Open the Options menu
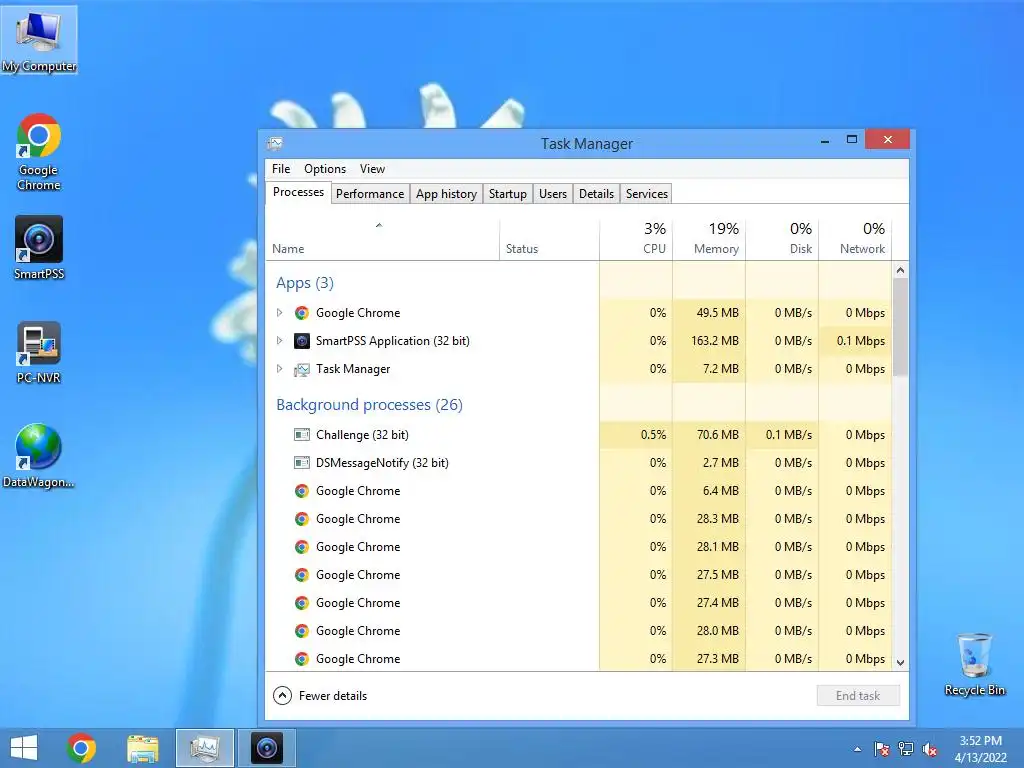Viewport: 1024px width, 768px height. pos(325,168)
